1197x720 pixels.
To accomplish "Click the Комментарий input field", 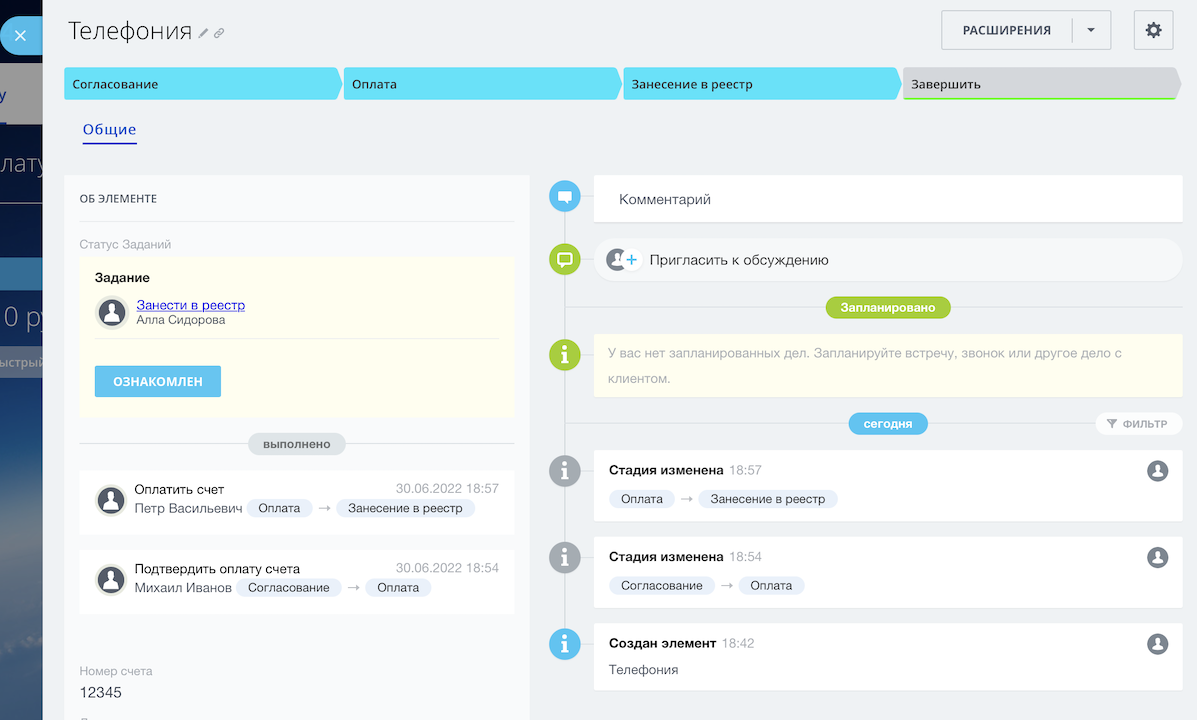I will click(x=887, y=200).
